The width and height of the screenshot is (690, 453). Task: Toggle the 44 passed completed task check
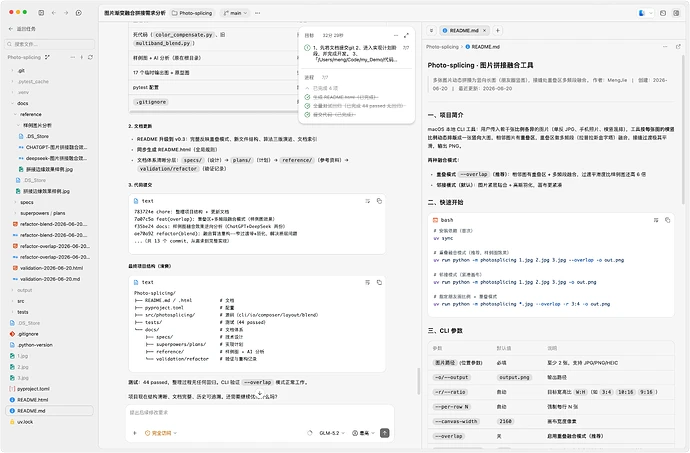click(x=307, y=106)
